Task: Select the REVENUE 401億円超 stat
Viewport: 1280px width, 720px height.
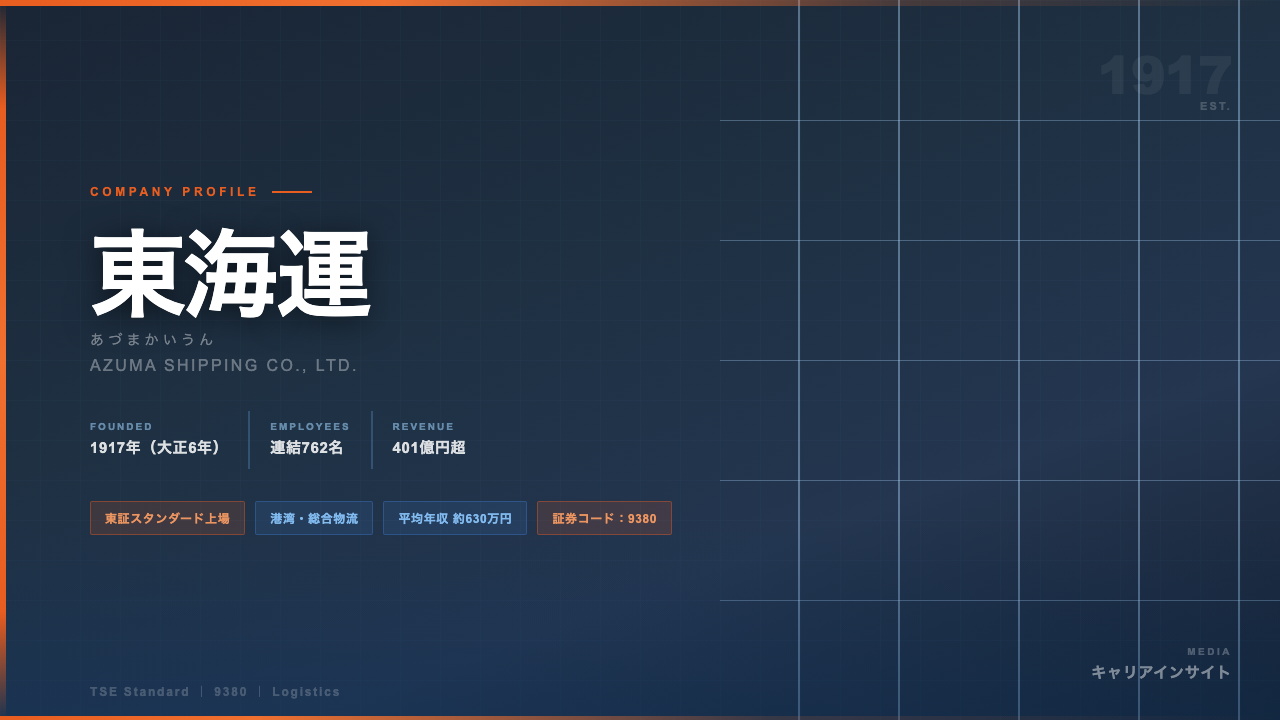Action: coord(429,439)
